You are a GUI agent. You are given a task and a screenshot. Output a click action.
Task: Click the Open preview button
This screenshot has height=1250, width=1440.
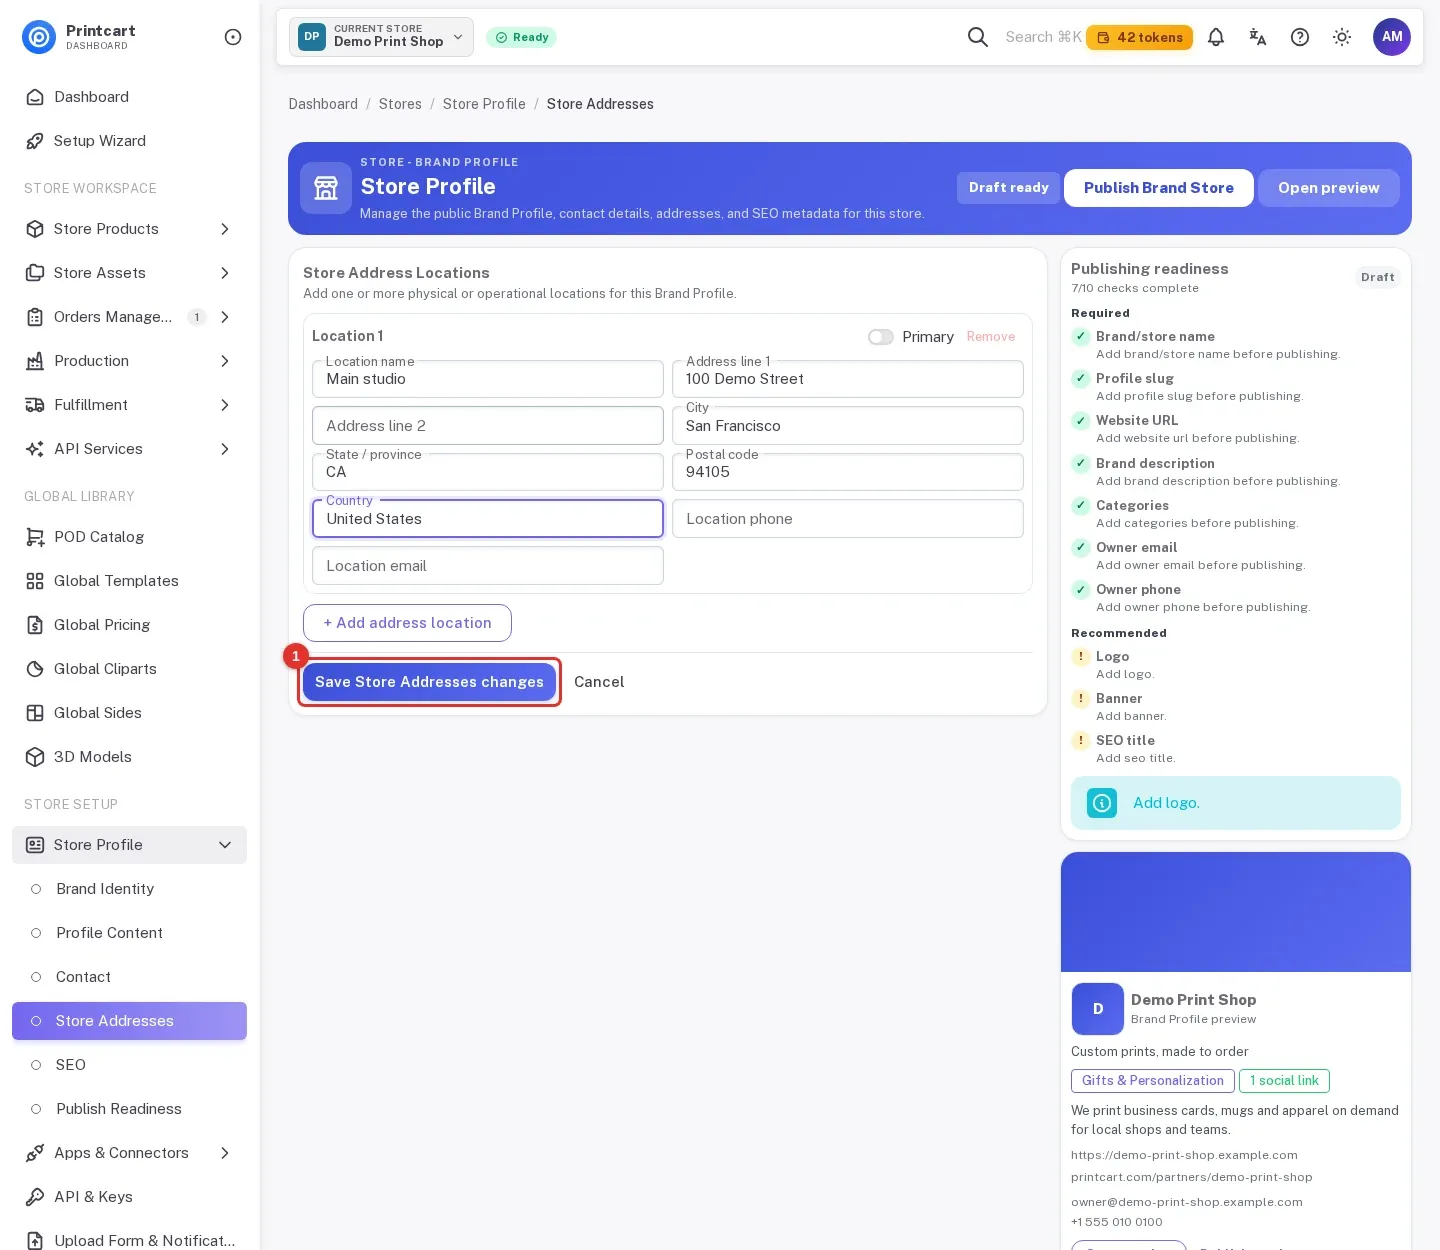click(x=1328, y=188)
